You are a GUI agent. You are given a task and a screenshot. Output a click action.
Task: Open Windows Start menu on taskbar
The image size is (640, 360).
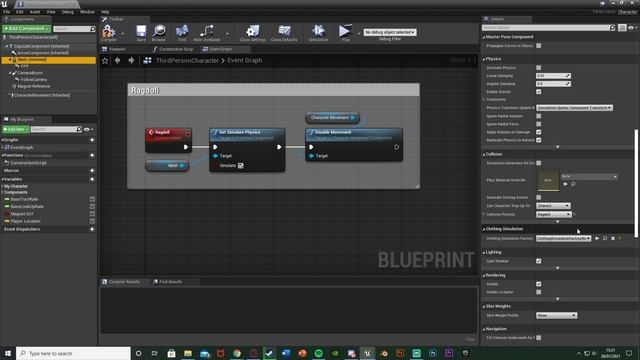7,353
